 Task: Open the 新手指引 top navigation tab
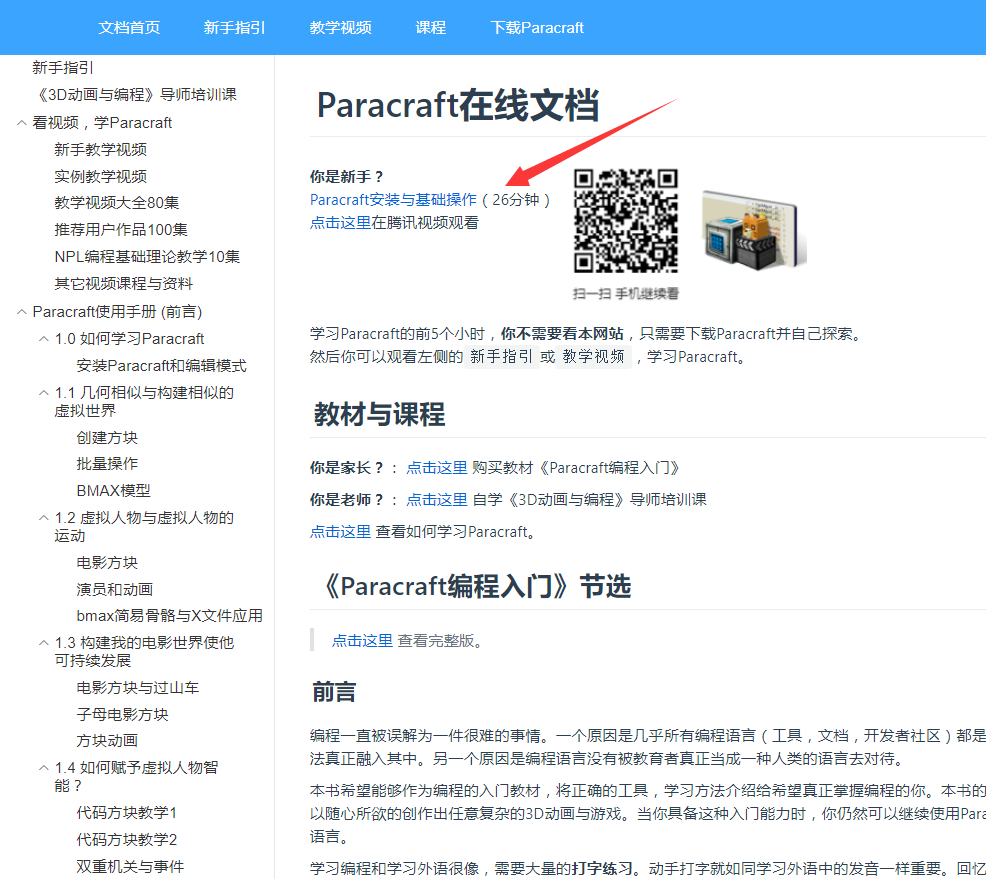coord(234,28)
